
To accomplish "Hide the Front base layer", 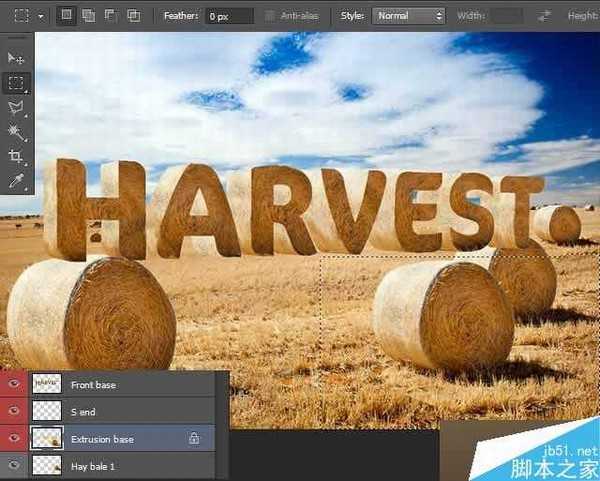I will click(14, 384).
